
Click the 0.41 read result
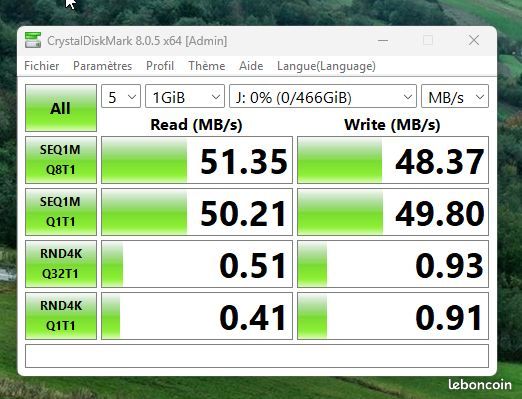(197, 316)
